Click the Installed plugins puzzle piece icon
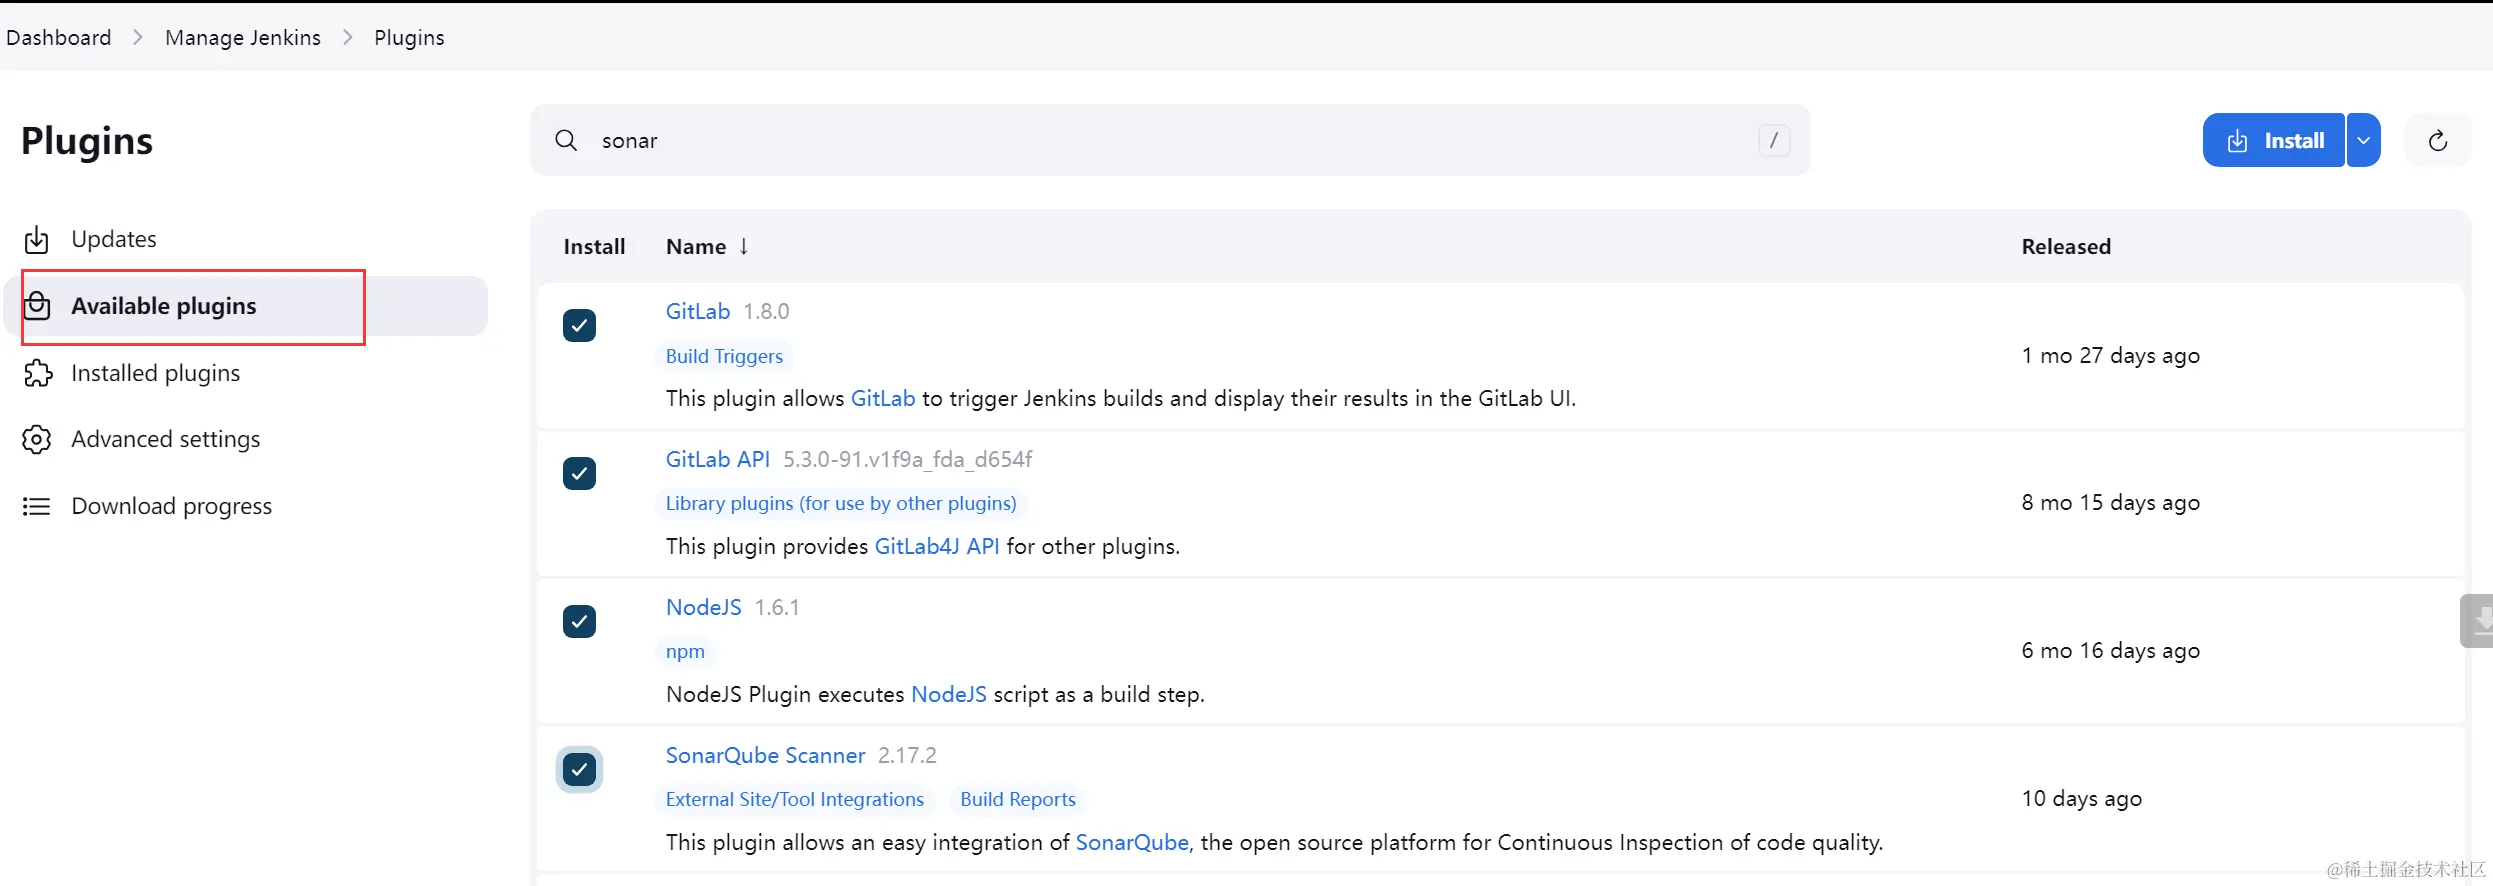Image resolution: width=2493 pixels, height=886 pixels. 37,373
